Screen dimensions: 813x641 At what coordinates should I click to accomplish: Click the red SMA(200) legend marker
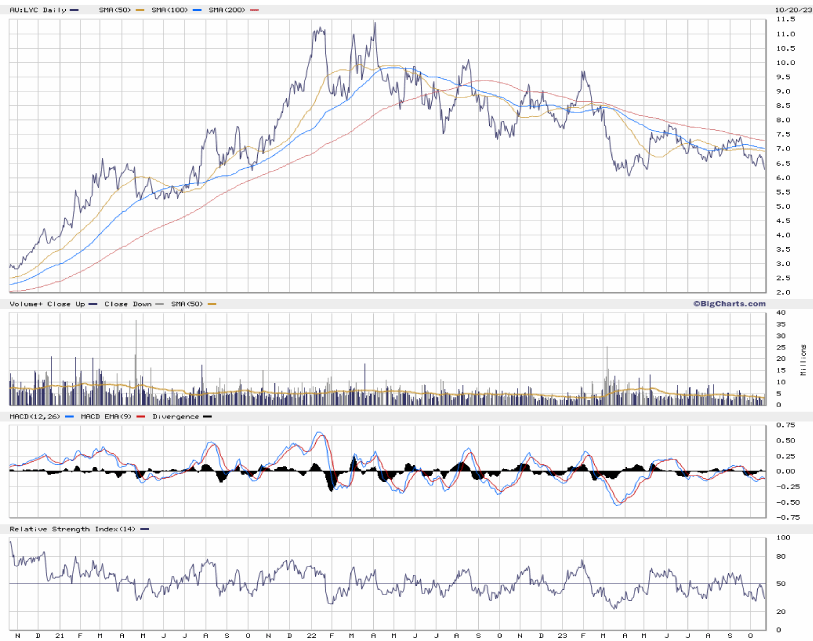pyautogui.click(x=255, y=10)
